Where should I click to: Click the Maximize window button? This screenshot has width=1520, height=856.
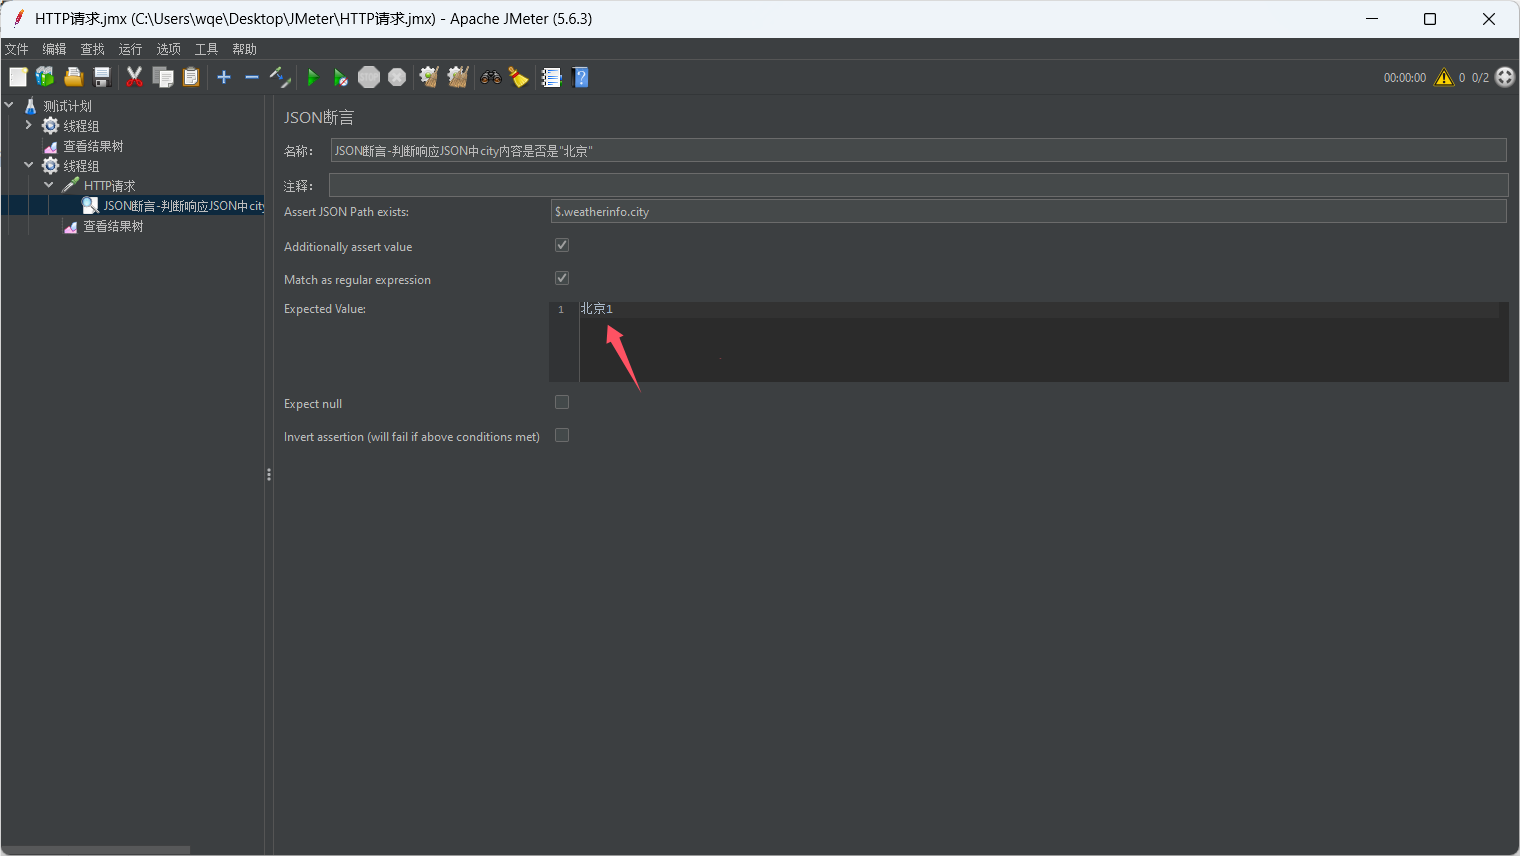pos(1430,19)
